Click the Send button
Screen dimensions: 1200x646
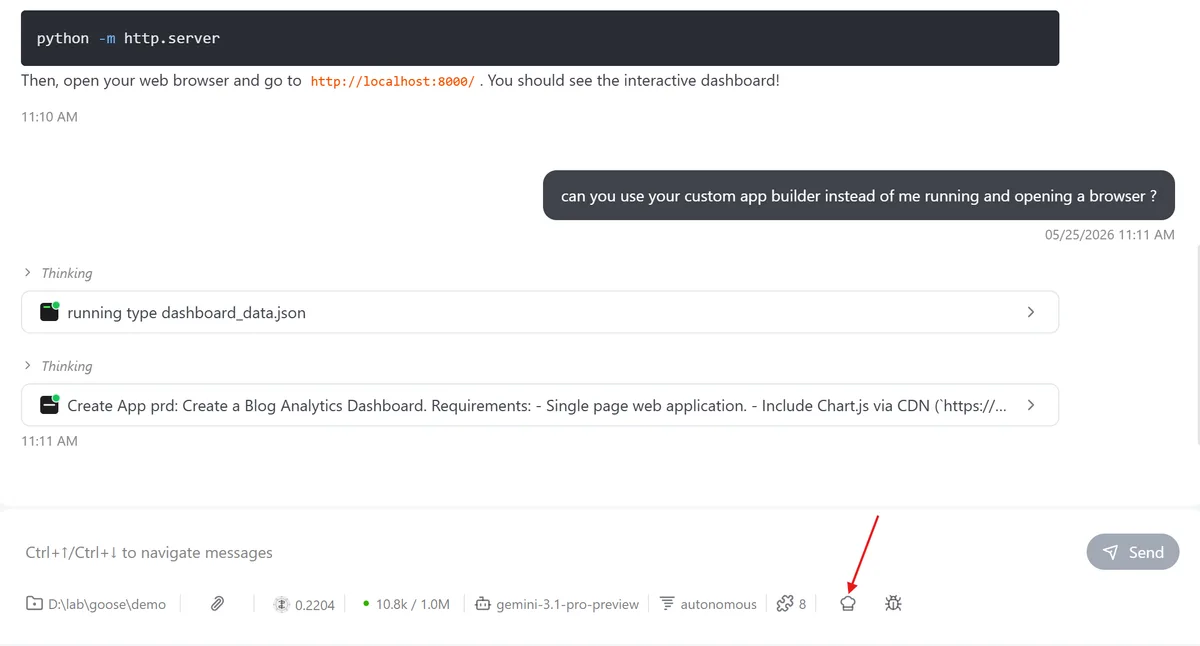(x=1133, y=552)
